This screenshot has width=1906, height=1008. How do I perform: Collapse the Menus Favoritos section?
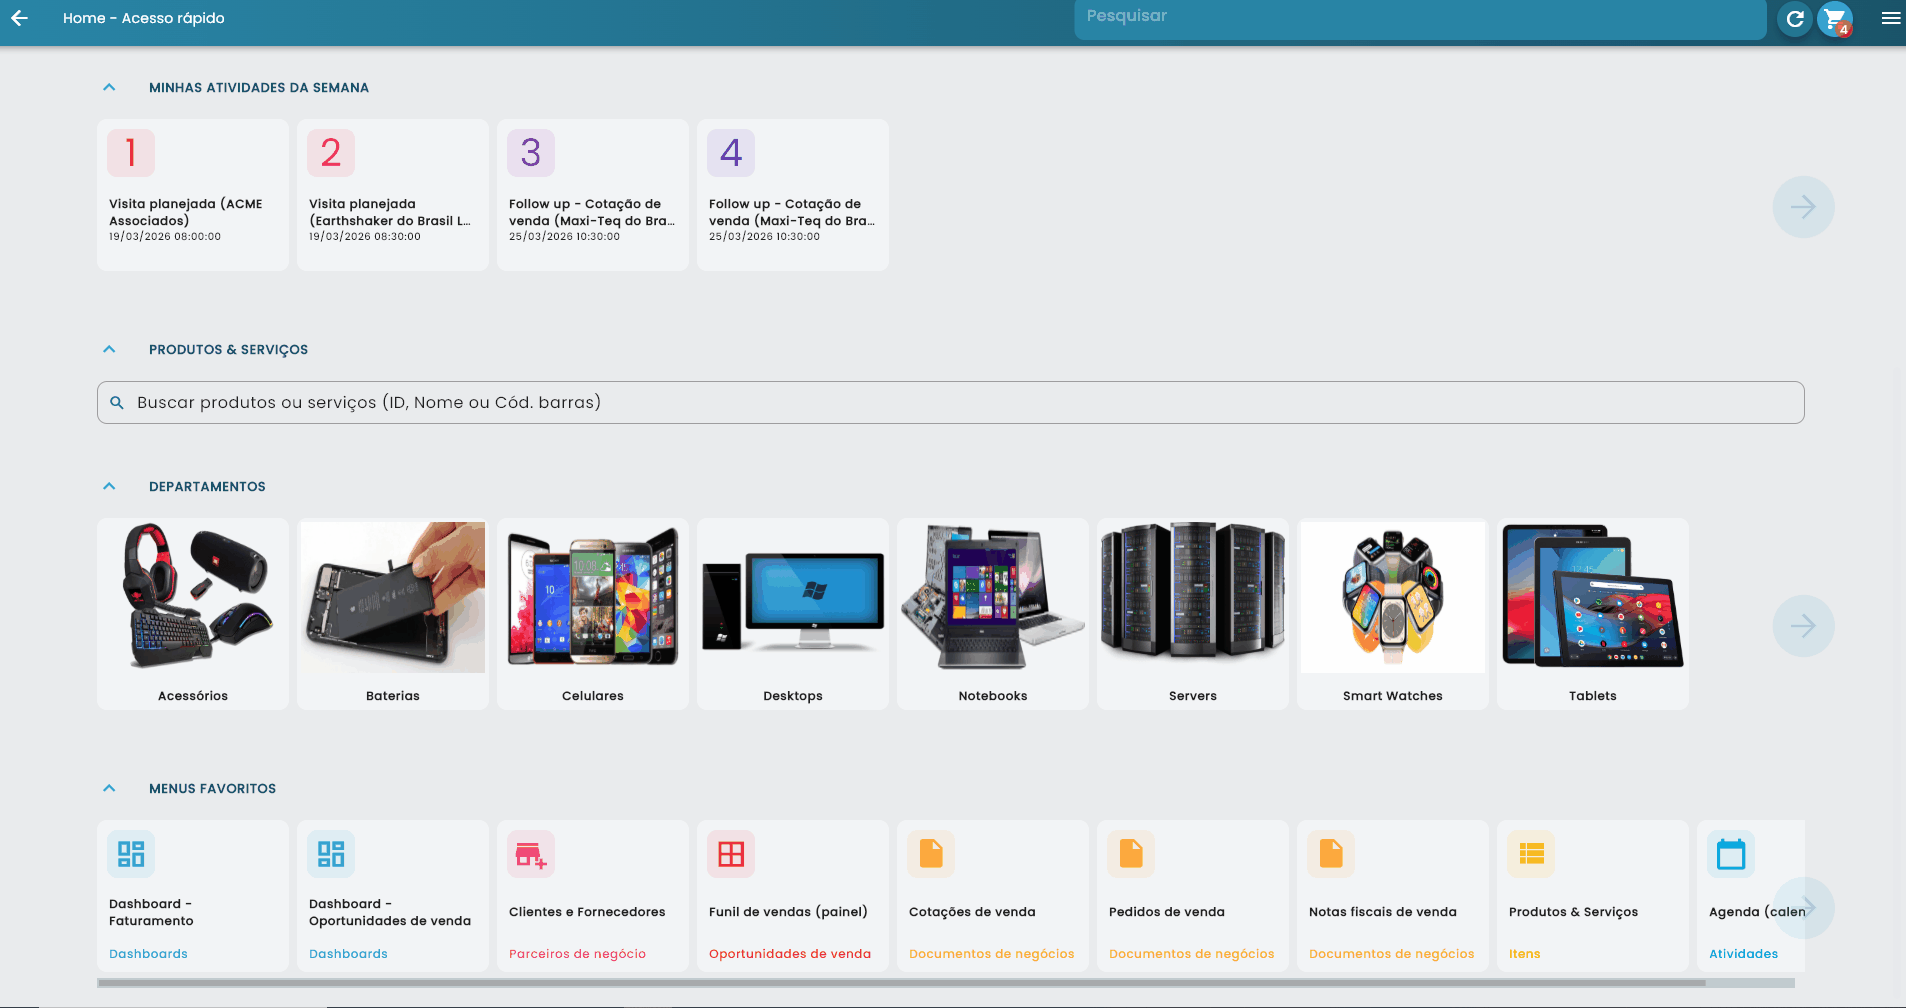pos(109,788)
